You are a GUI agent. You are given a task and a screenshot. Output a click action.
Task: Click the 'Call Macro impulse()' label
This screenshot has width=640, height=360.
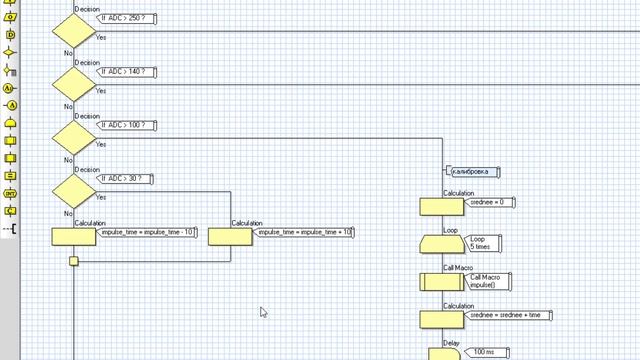[488, 281]
